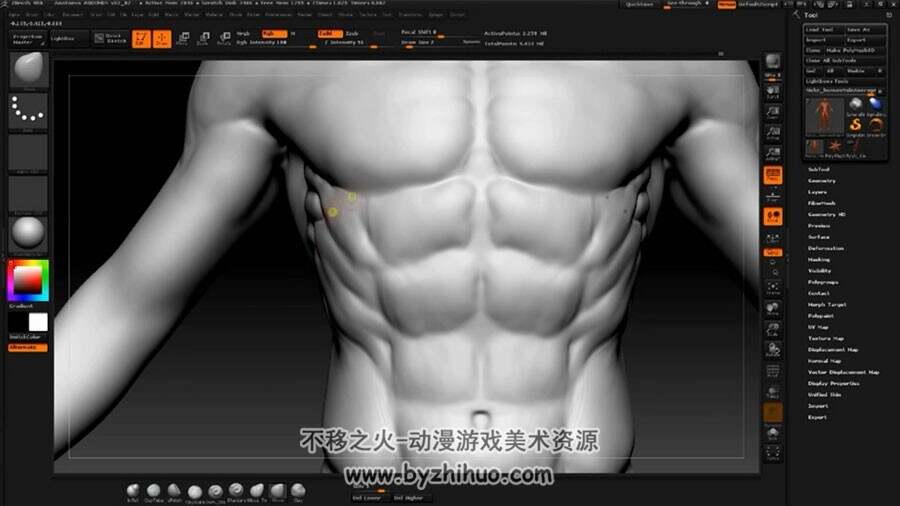
Task: Select the Standard brush
Action: pyautogui.click(x=236, y=491)
